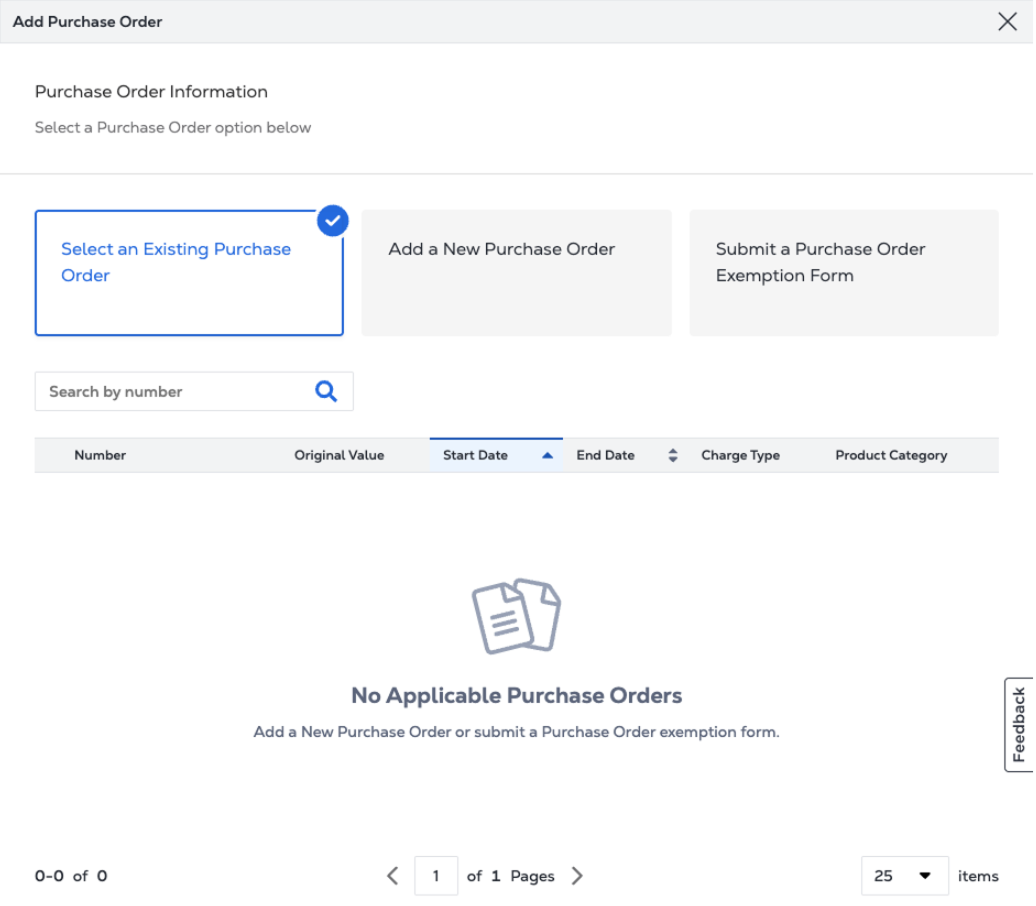The image size is (1036, 906).
Task: Toggle Start Date ascending sort arrow
Action: [547, 455]
